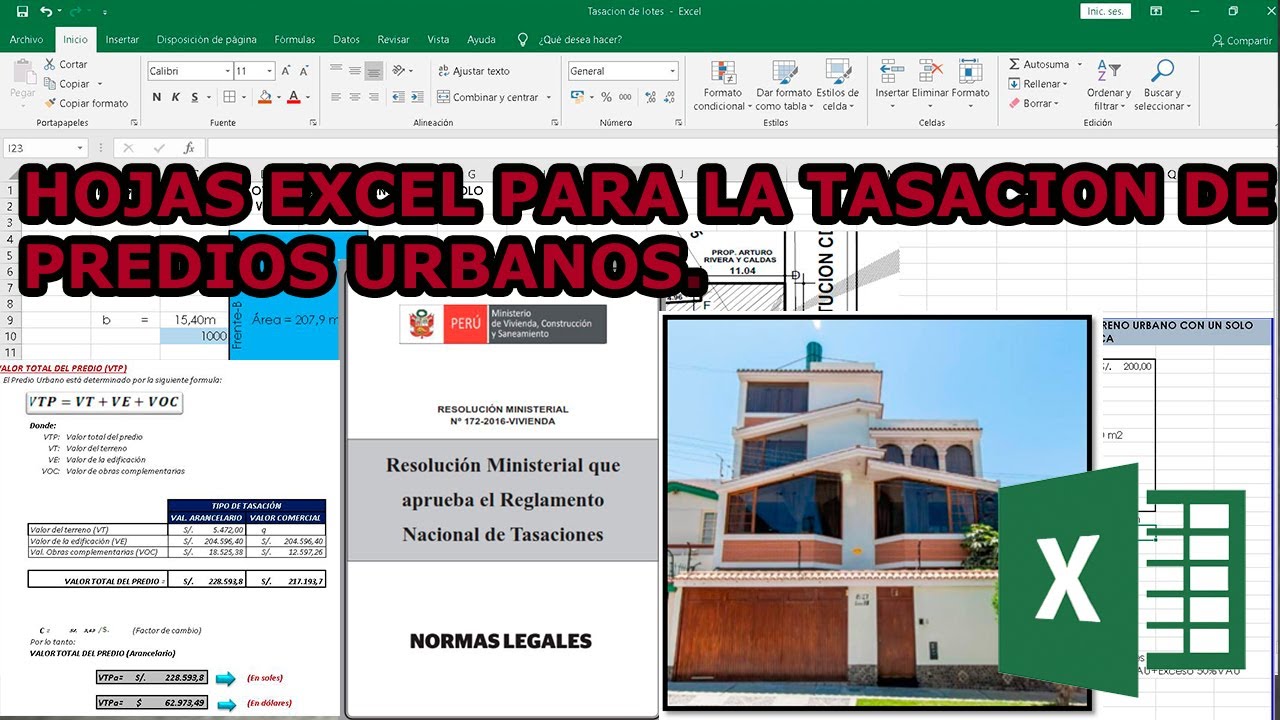Viewport: 1280px width, 720px height.
Task: Apply the fill color bucket
Action: coord(264,97)
